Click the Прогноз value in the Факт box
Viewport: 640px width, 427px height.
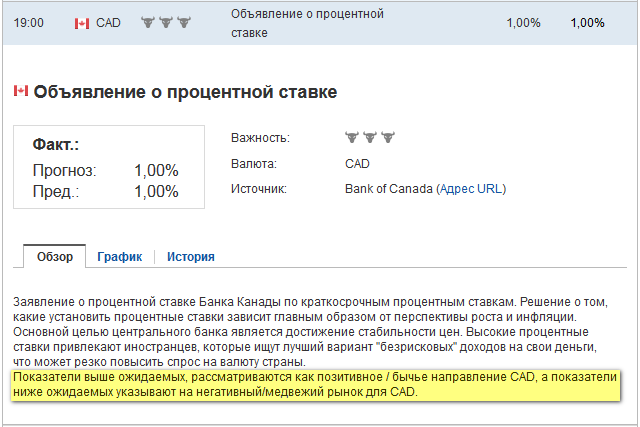coord(156,170)
